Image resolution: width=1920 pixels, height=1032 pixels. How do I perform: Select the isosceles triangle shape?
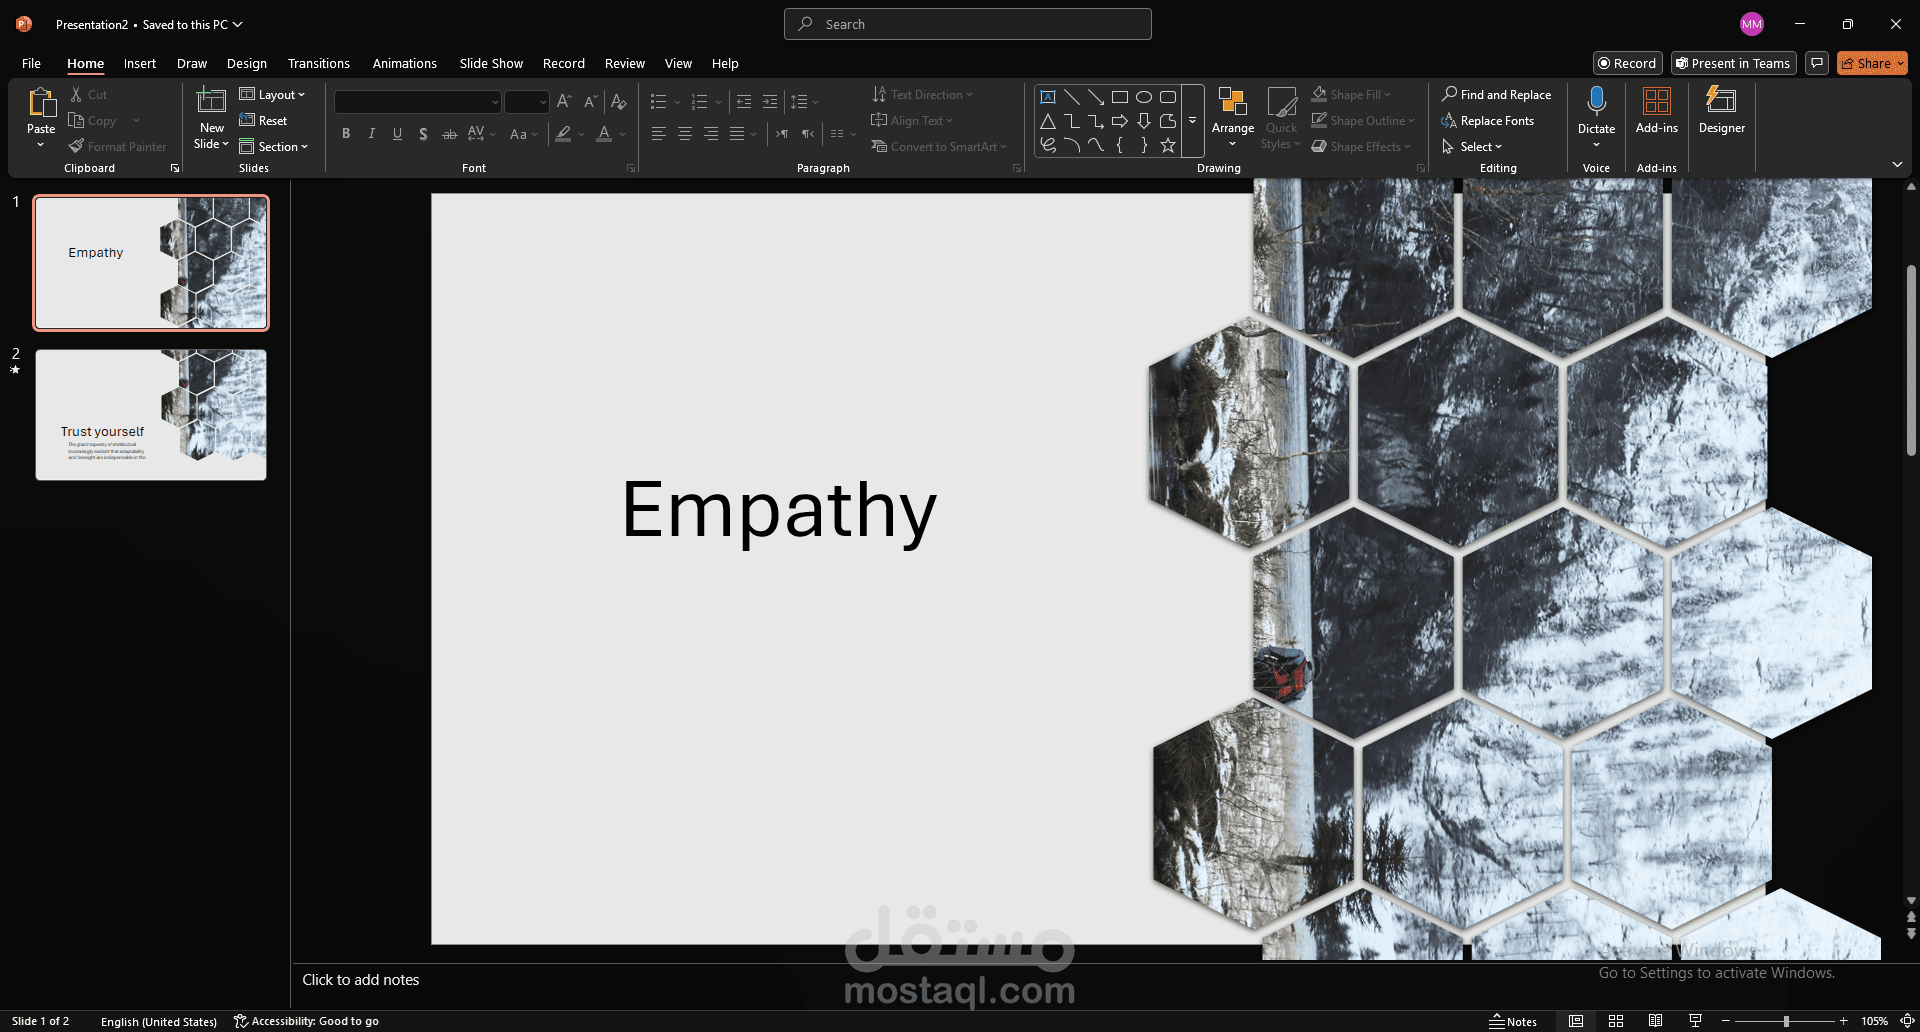1048,121
